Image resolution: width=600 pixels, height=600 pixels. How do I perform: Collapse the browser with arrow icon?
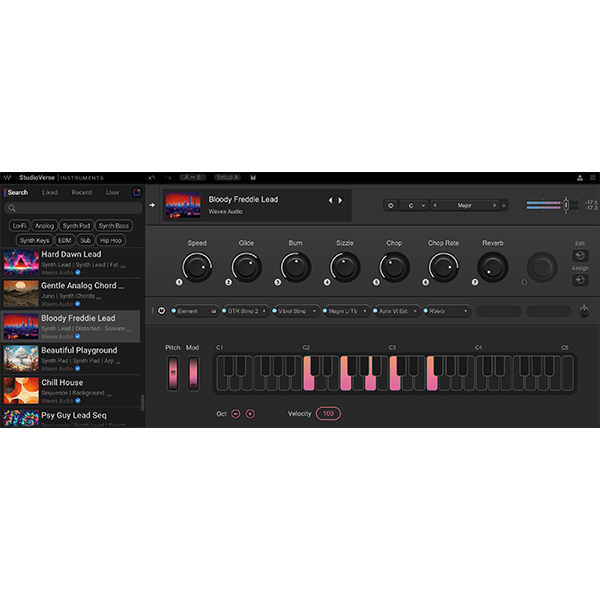[x=152, y=205]
